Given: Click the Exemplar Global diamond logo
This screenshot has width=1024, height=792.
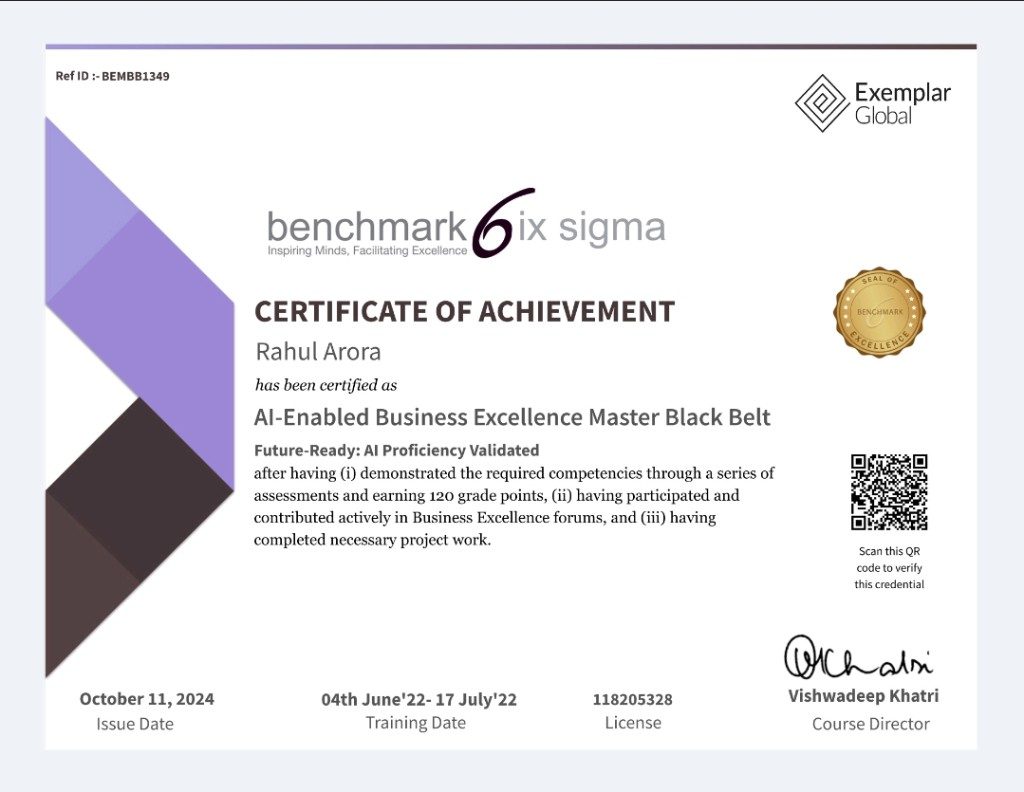Looking at the screenshot, I should pyautogui.click(x=822, y=103).
